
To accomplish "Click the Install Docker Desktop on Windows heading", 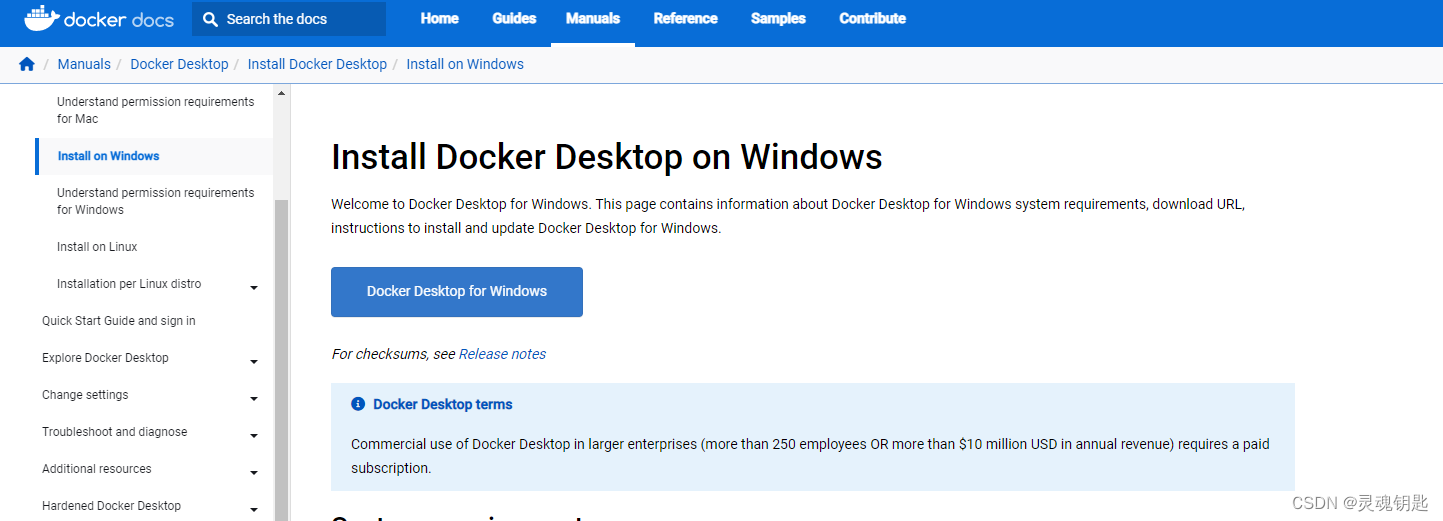I will (x=607, y=157).
